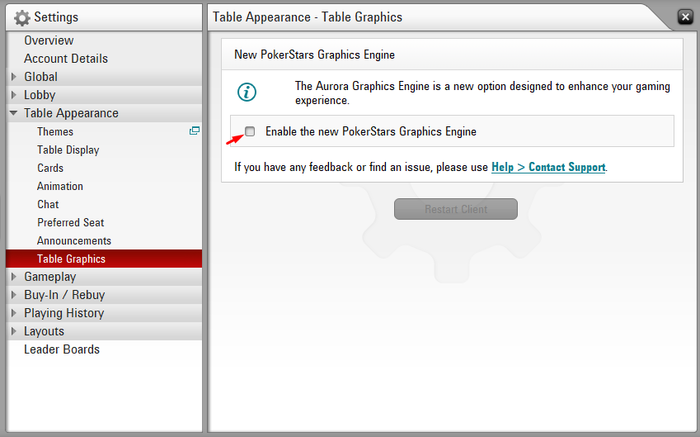Click the Settings gear icon

[x=22, y=18]
